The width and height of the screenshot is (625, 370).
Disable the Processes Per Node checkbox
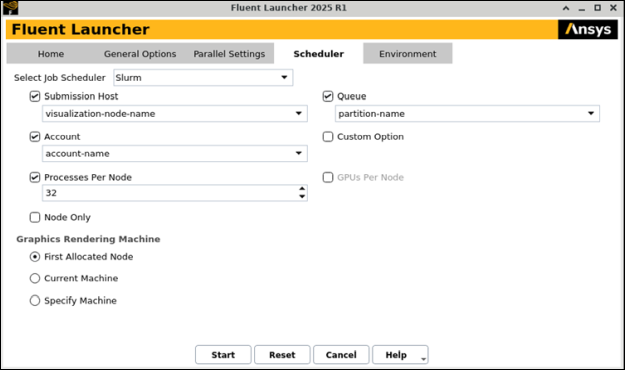tap(35, 177)
